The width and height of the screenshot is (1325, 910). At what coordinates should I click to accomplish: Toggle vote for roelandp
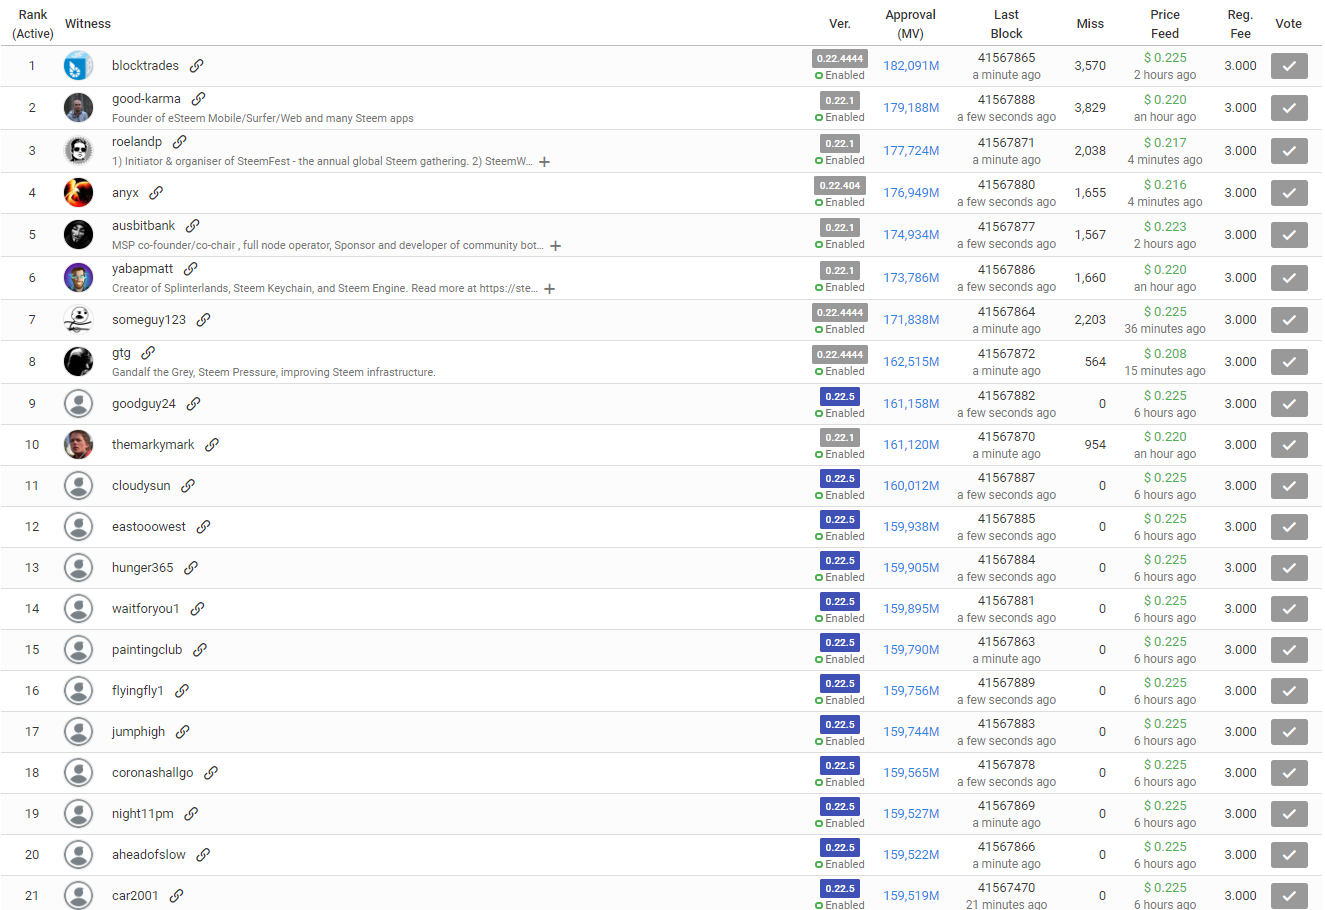tap(1289, 151)
